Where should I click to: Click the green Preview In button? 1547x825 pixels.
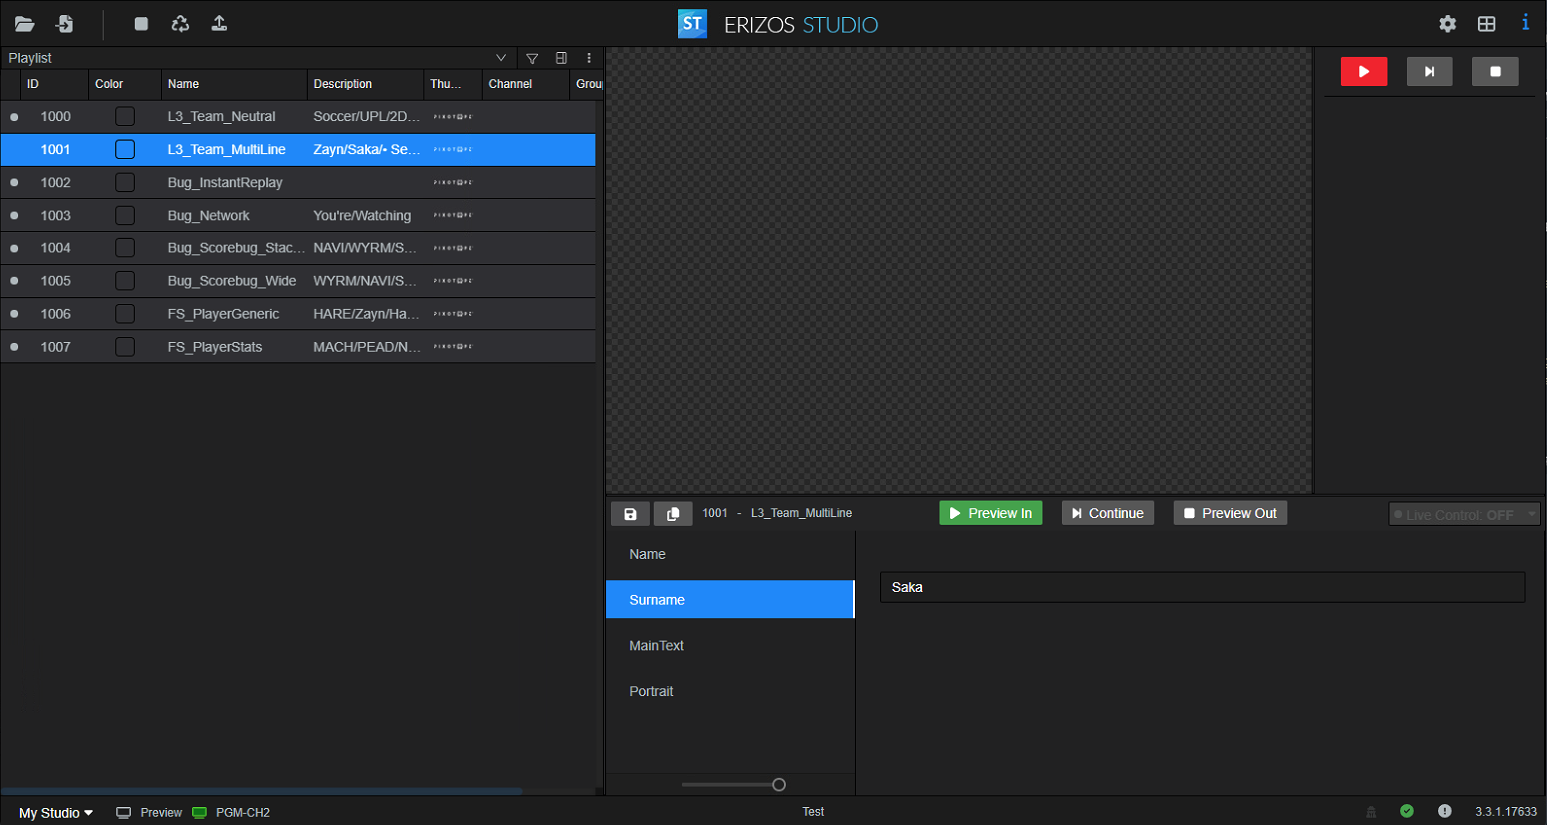tap(990, 513)
